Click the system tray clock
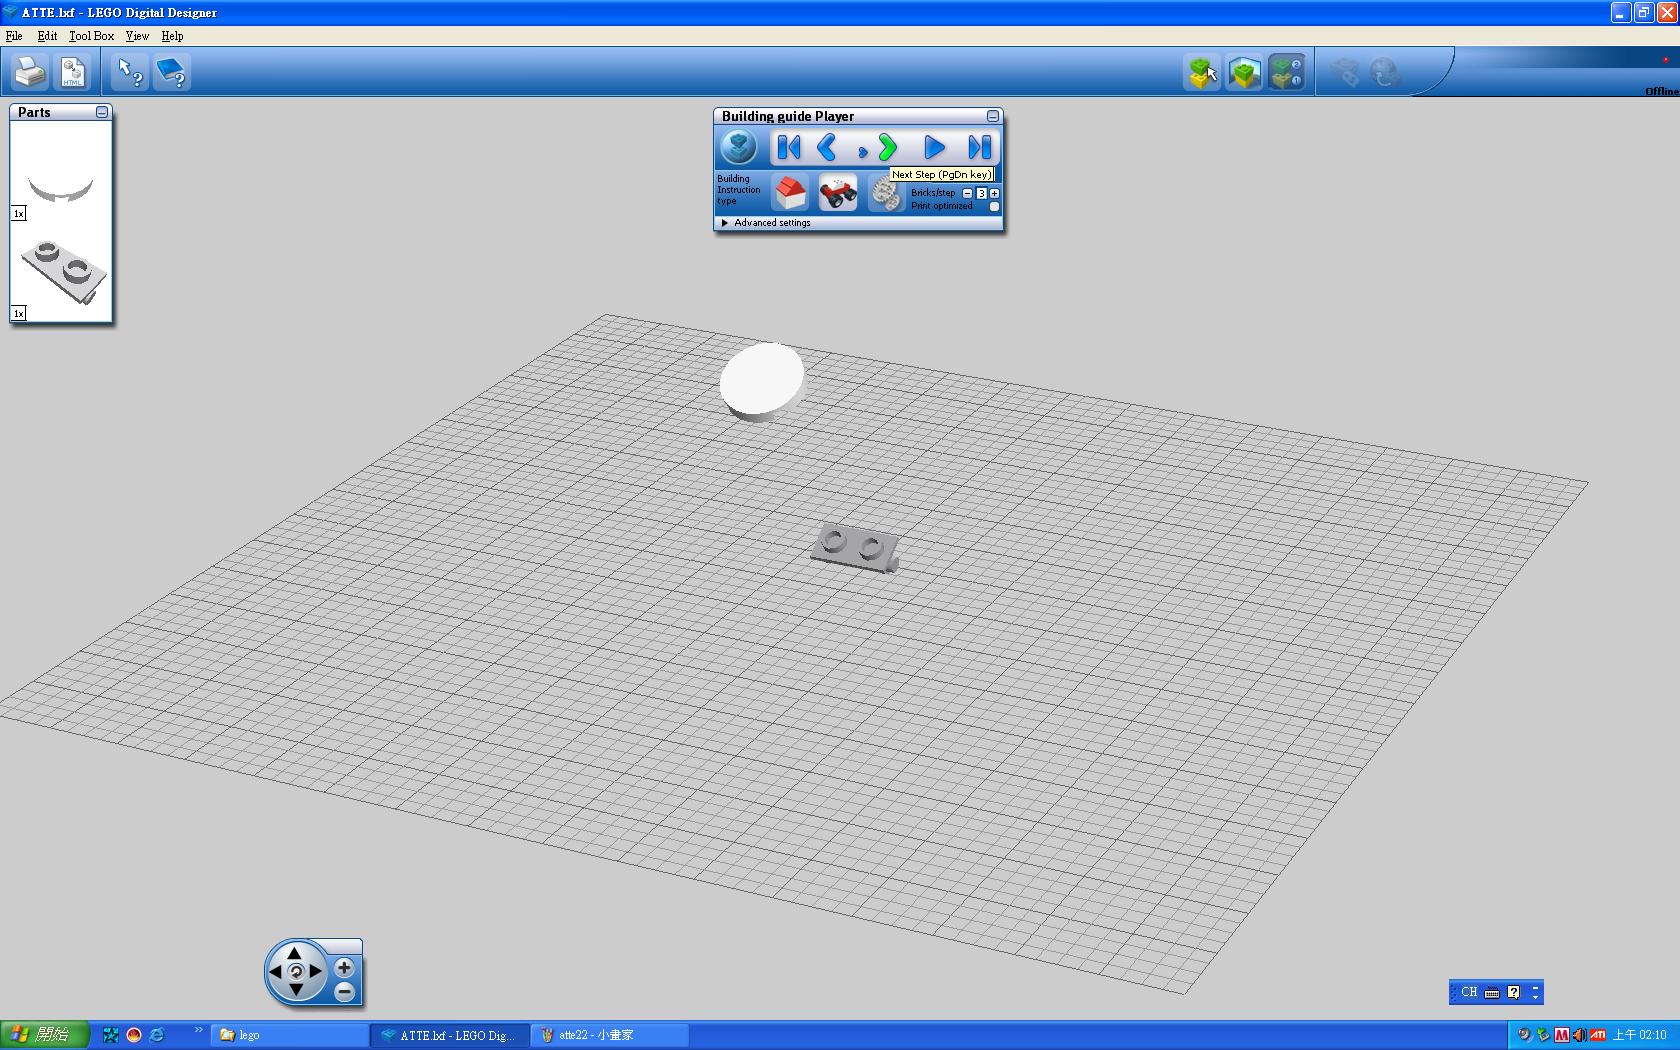Image resolution: width=1680 pixels, height=1050 pixels. [1639, 1035]
